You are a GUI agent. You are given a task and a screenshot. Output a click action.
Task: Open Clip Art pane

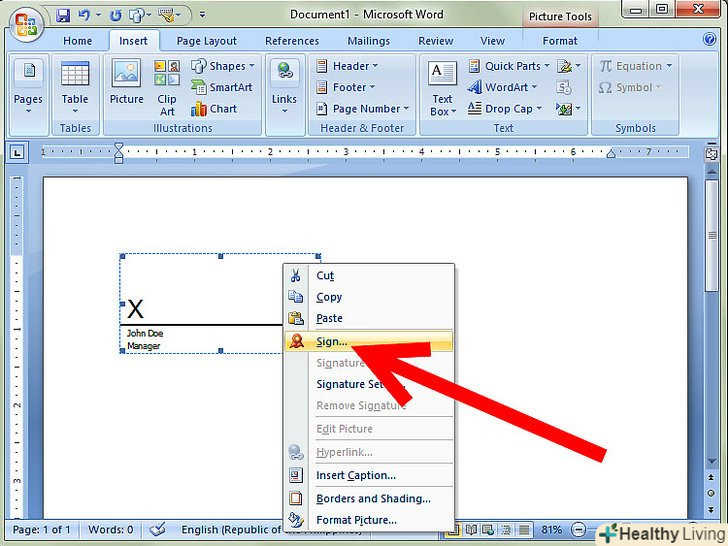point(167,88)
